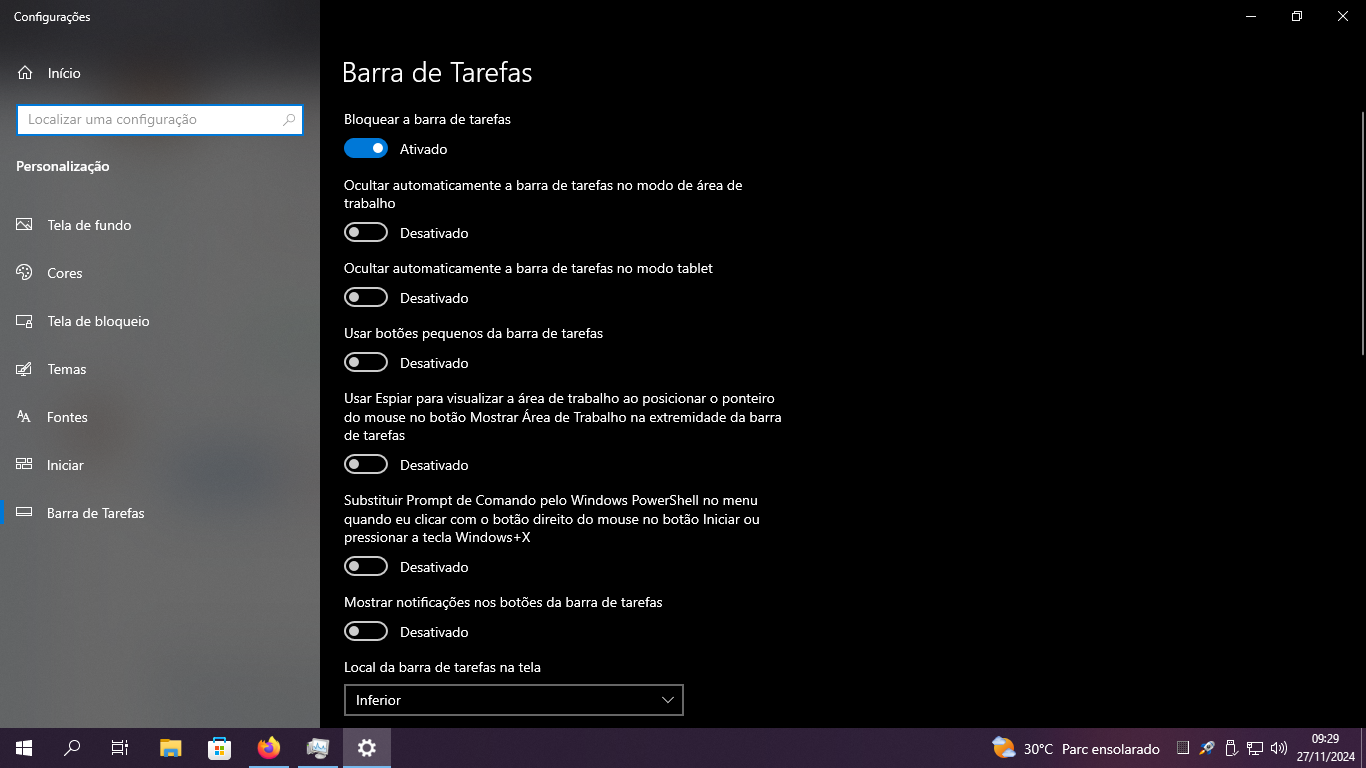Turn on Usar Espiar preview toggle
Viewport: 1366px width, 768px height.
tap(366, 464)
